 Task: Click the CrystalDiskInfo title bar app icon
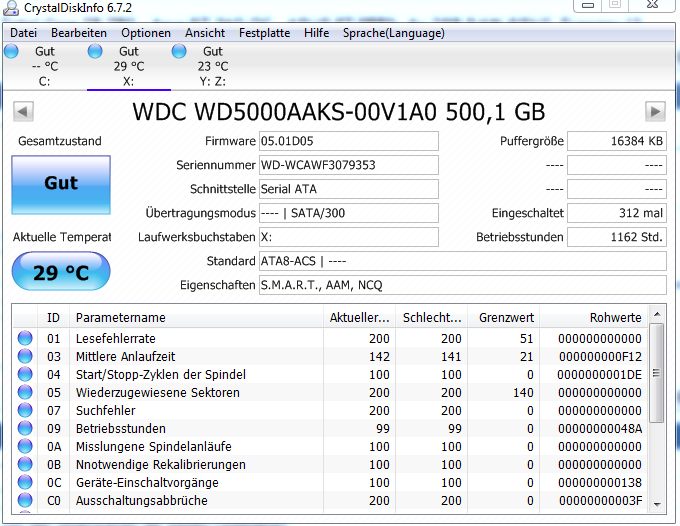click(11, 7)
